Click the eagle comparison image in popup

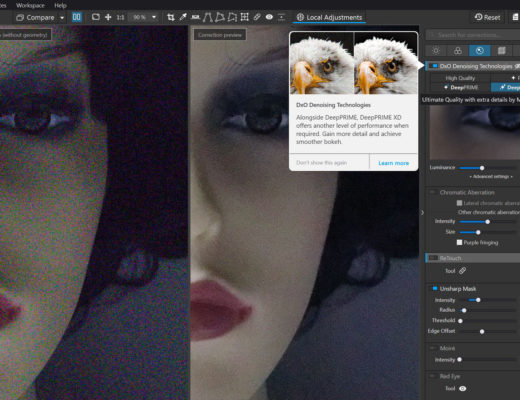pyautogui.click(x=354, y=64)
